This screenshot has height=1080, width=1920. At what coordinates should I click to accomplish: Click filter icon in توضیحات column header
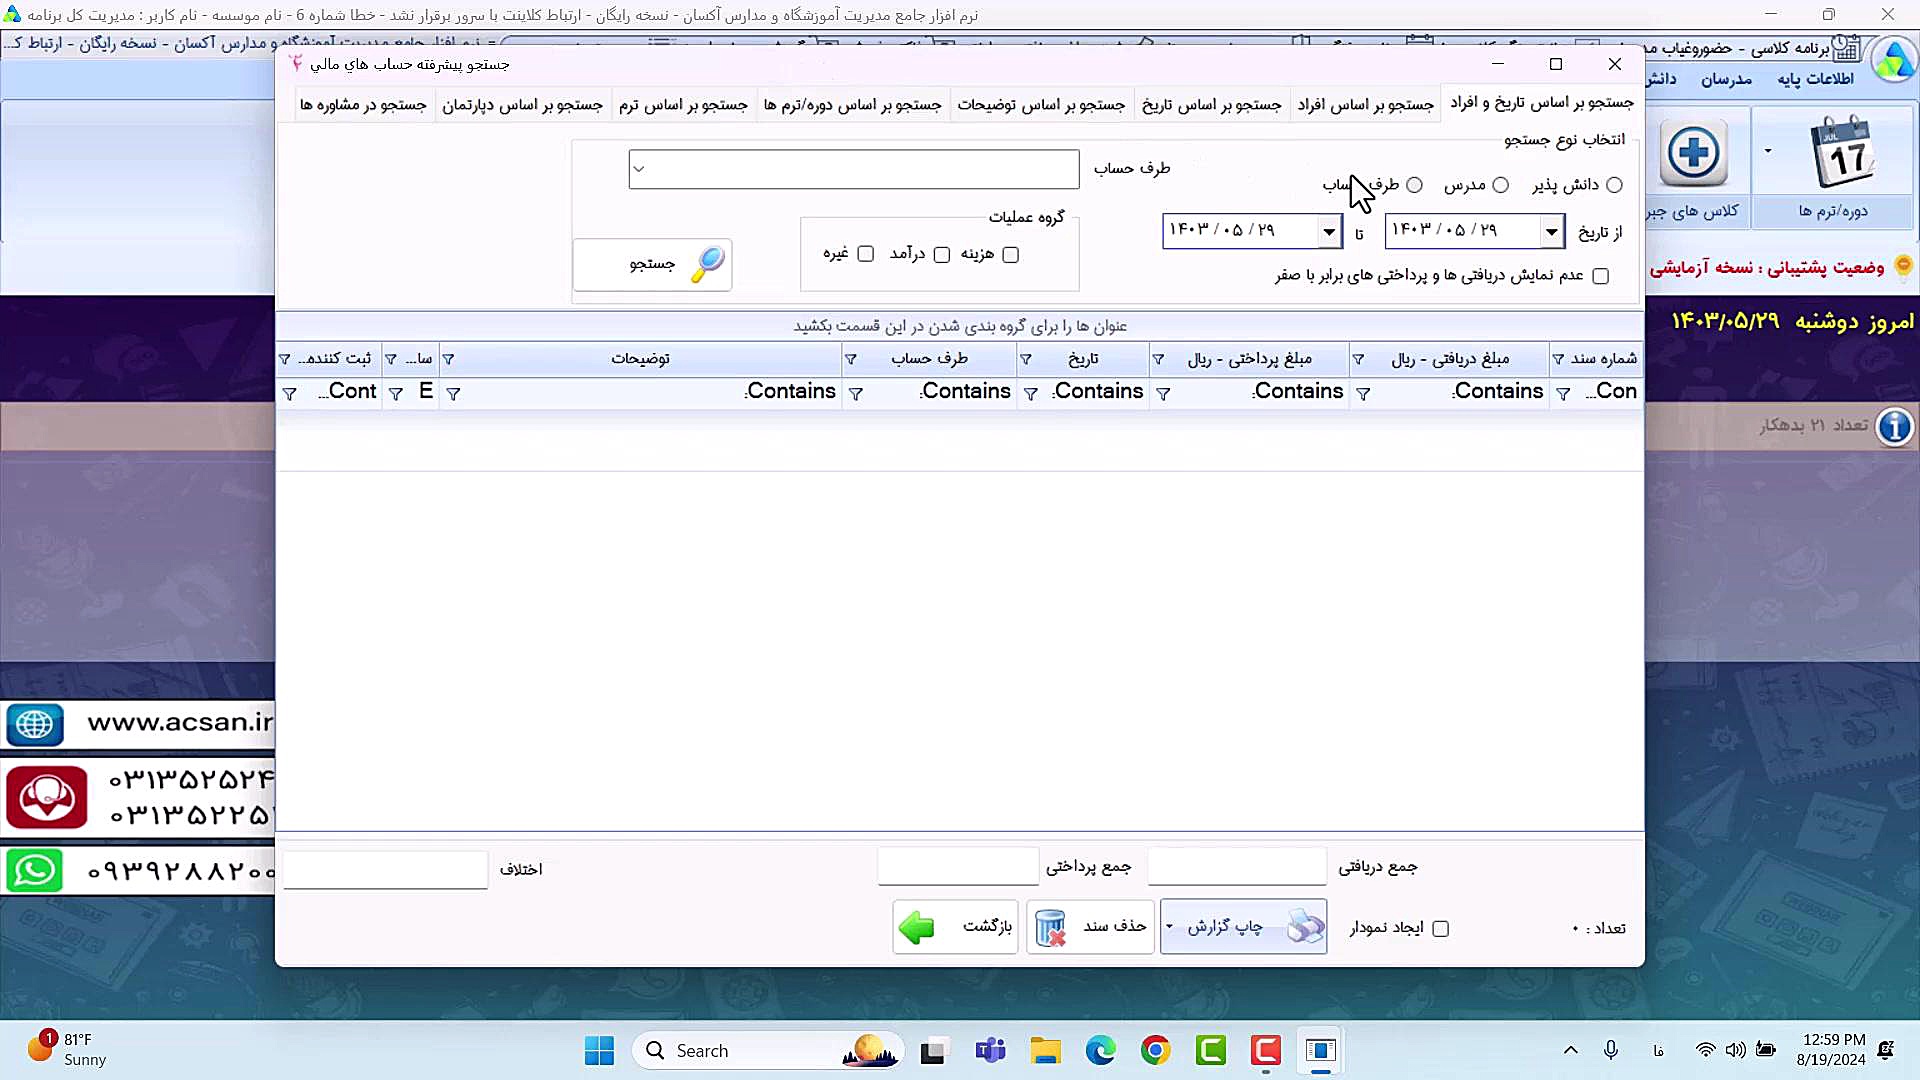click(x=448, y=359)
